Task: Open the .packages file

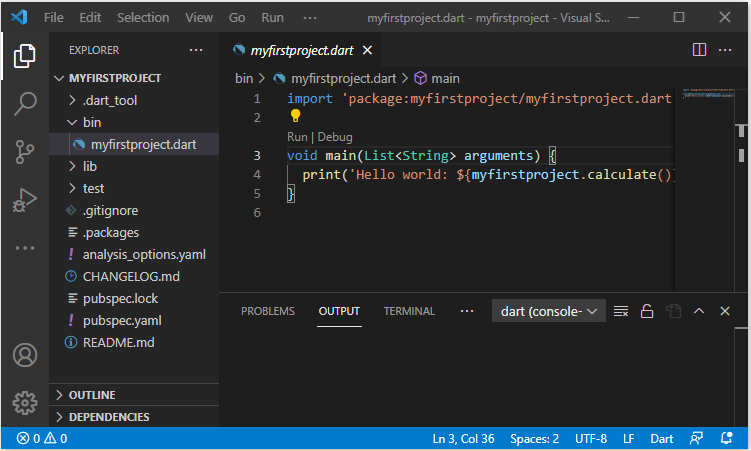Action: pos(111,233)
